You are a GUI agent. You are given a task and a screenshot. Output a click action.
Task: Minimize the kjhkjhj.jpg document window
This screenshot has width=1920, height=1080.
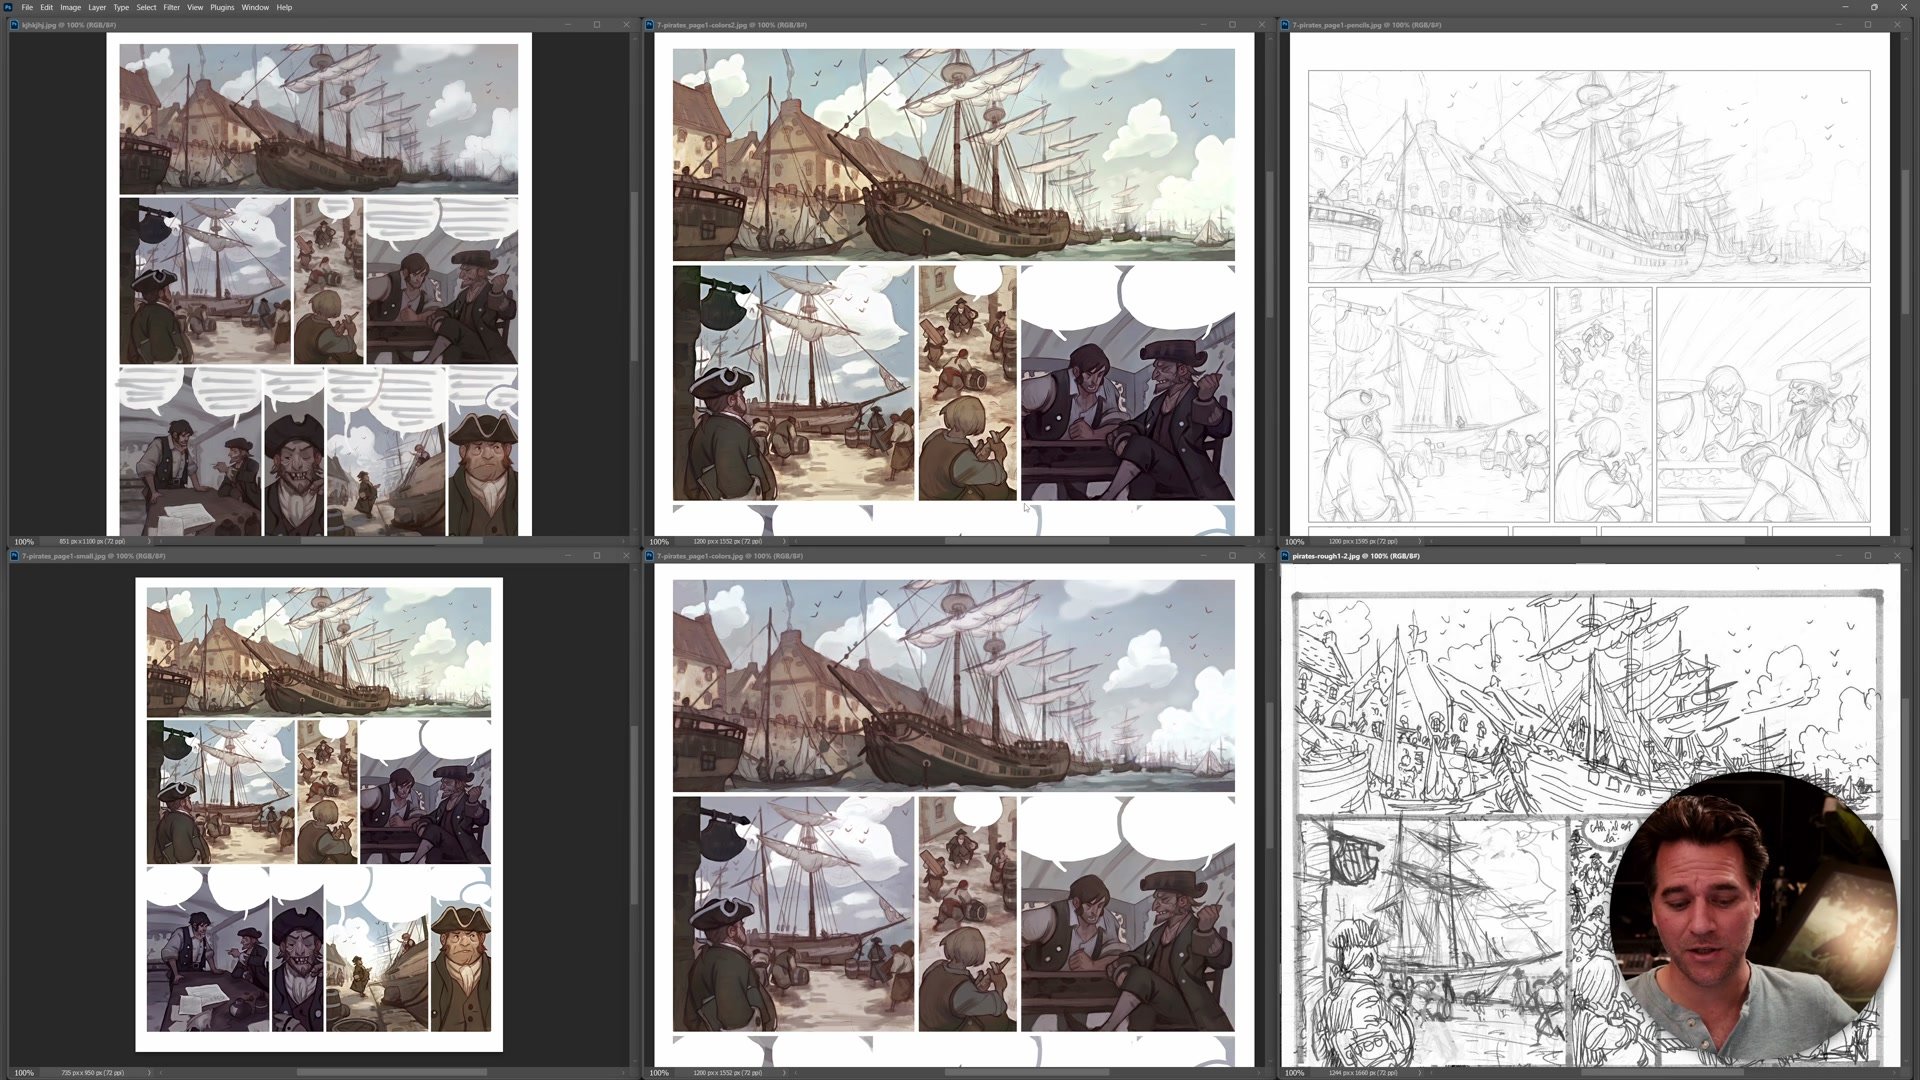[567, 22]
